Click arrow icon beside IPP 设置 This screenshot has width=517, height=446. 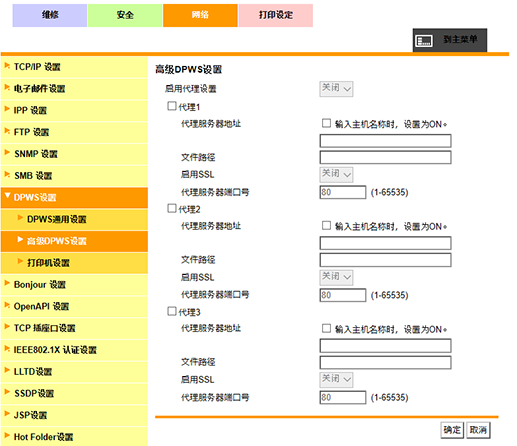click(x=7, y=109)
